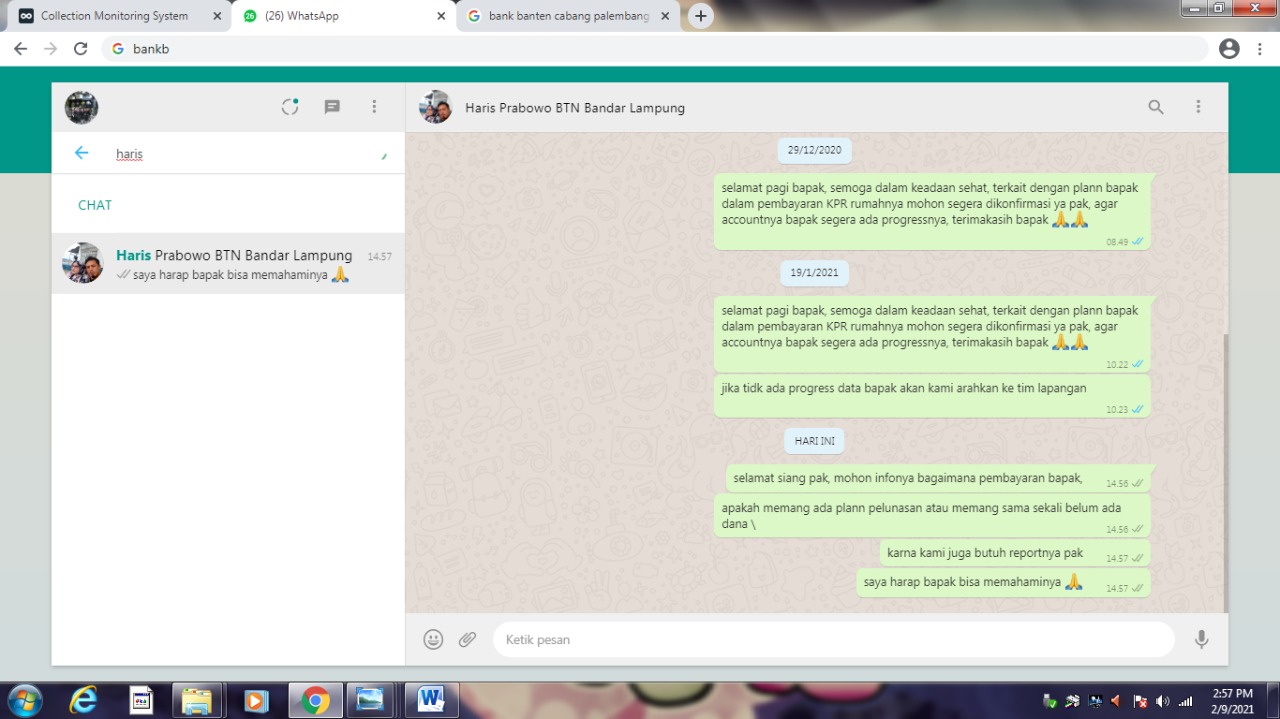Open contact info from chat header name
Image resolution: width=1280 pixels, height=719 pixels.
[575, 108]
